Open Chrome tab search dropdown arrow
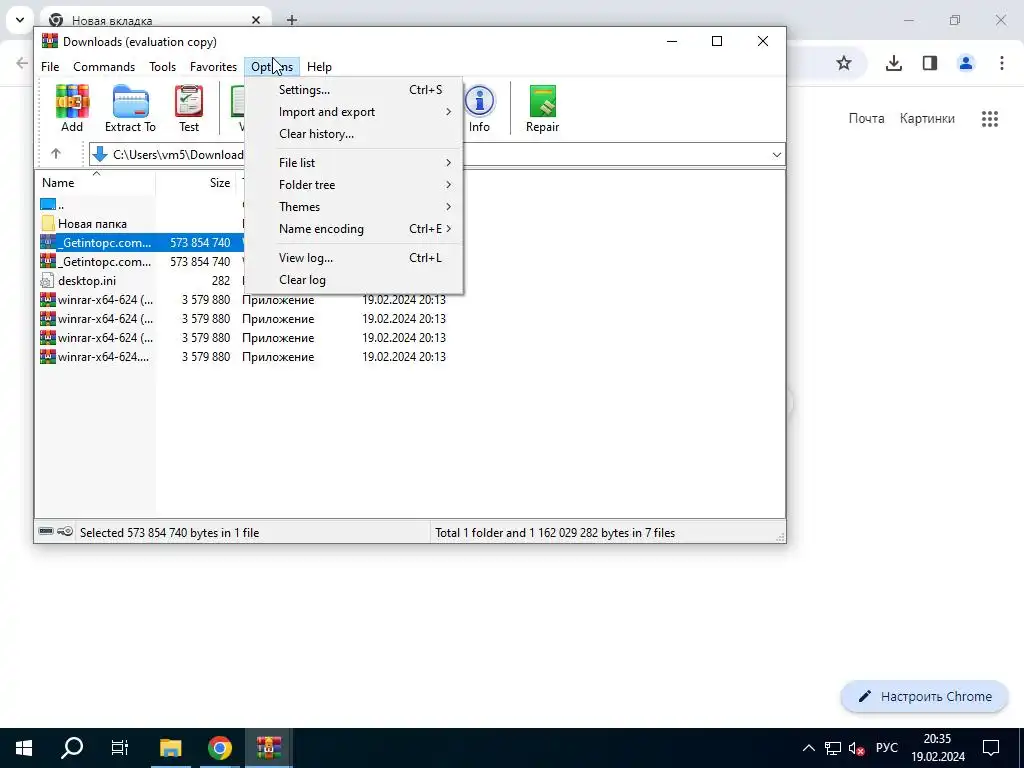1024x768 pixels. click(x=20, y=20)
